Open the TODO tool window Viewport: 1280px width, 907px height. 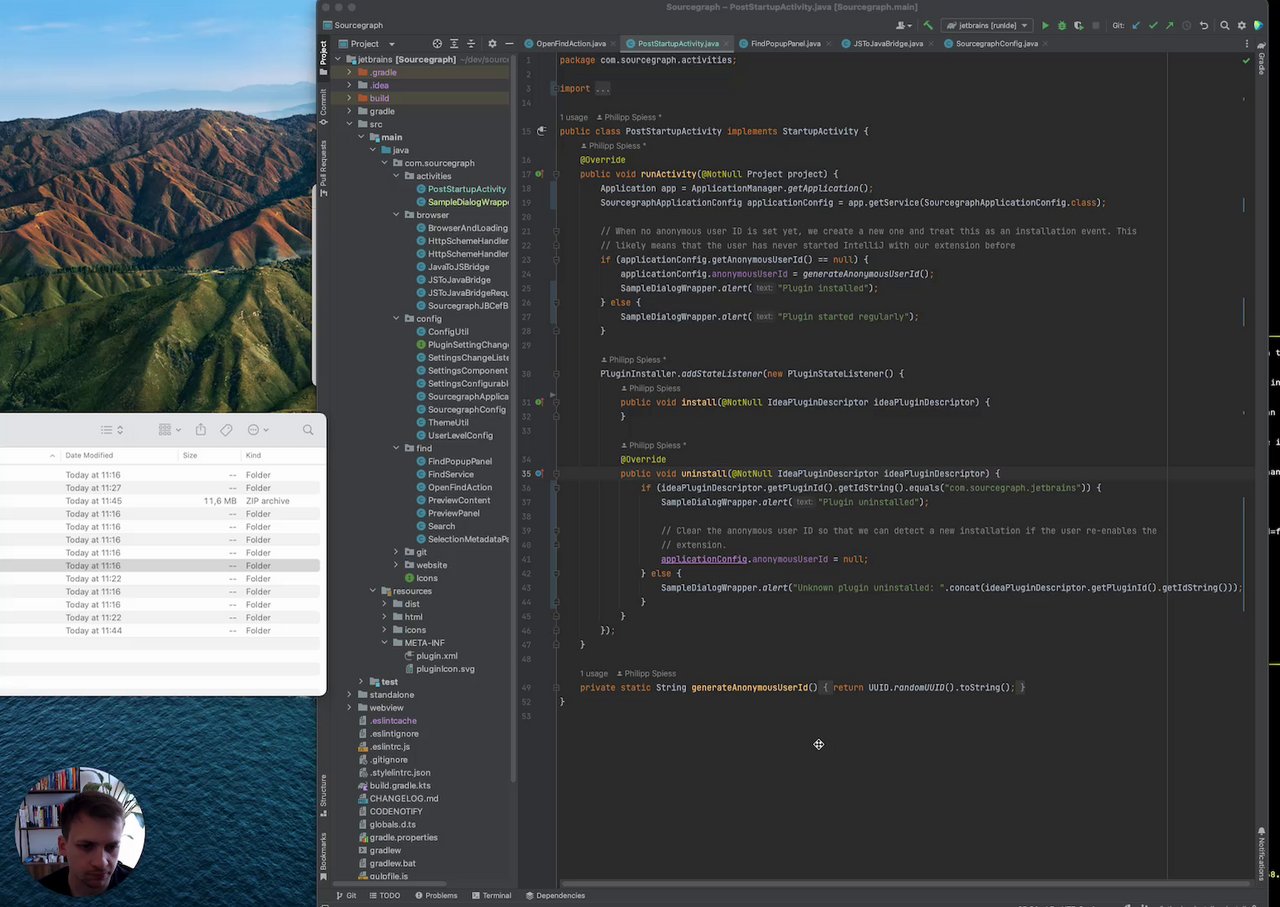[383, 896]
